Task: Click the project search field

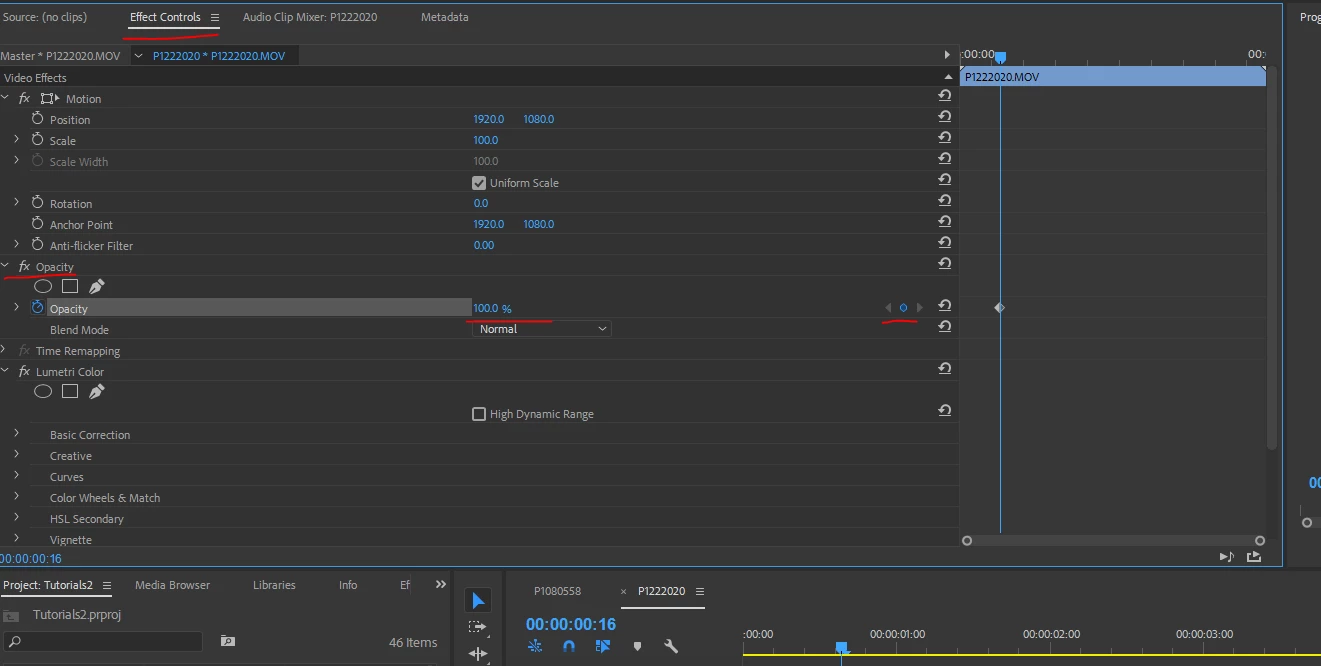Action: coord(102,642)
